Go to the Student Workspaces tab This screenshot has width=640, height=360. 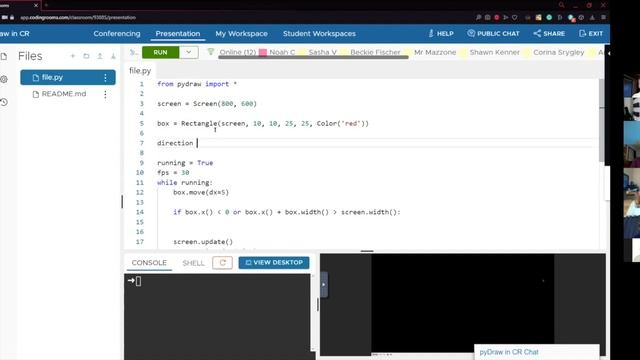click(319, 33)
